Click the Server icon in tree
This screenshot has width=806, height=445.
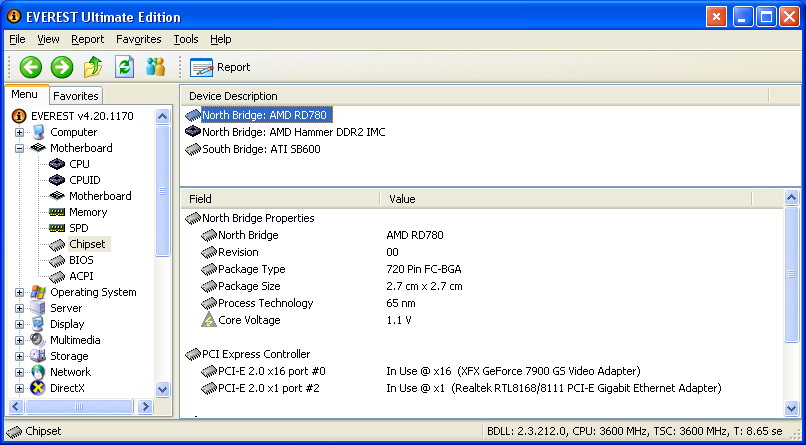[38, 308]
